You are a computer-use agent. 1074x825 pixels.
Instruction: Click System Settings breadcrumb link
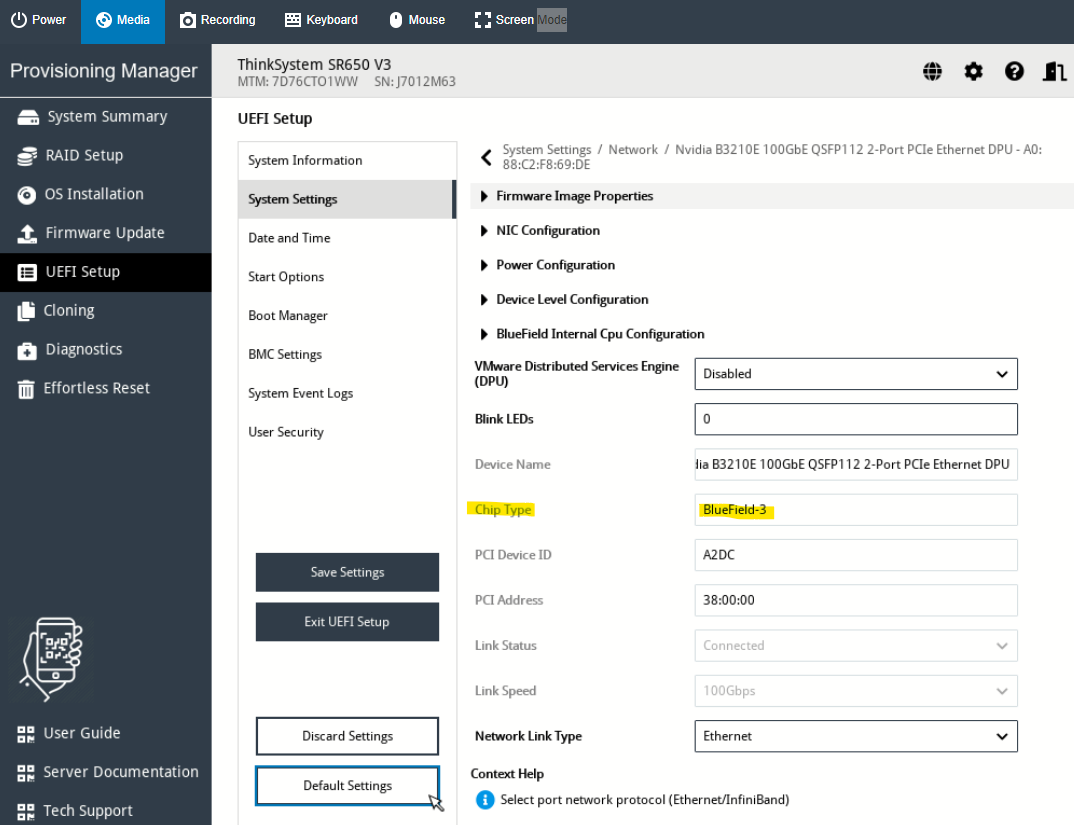pos(547,149)
